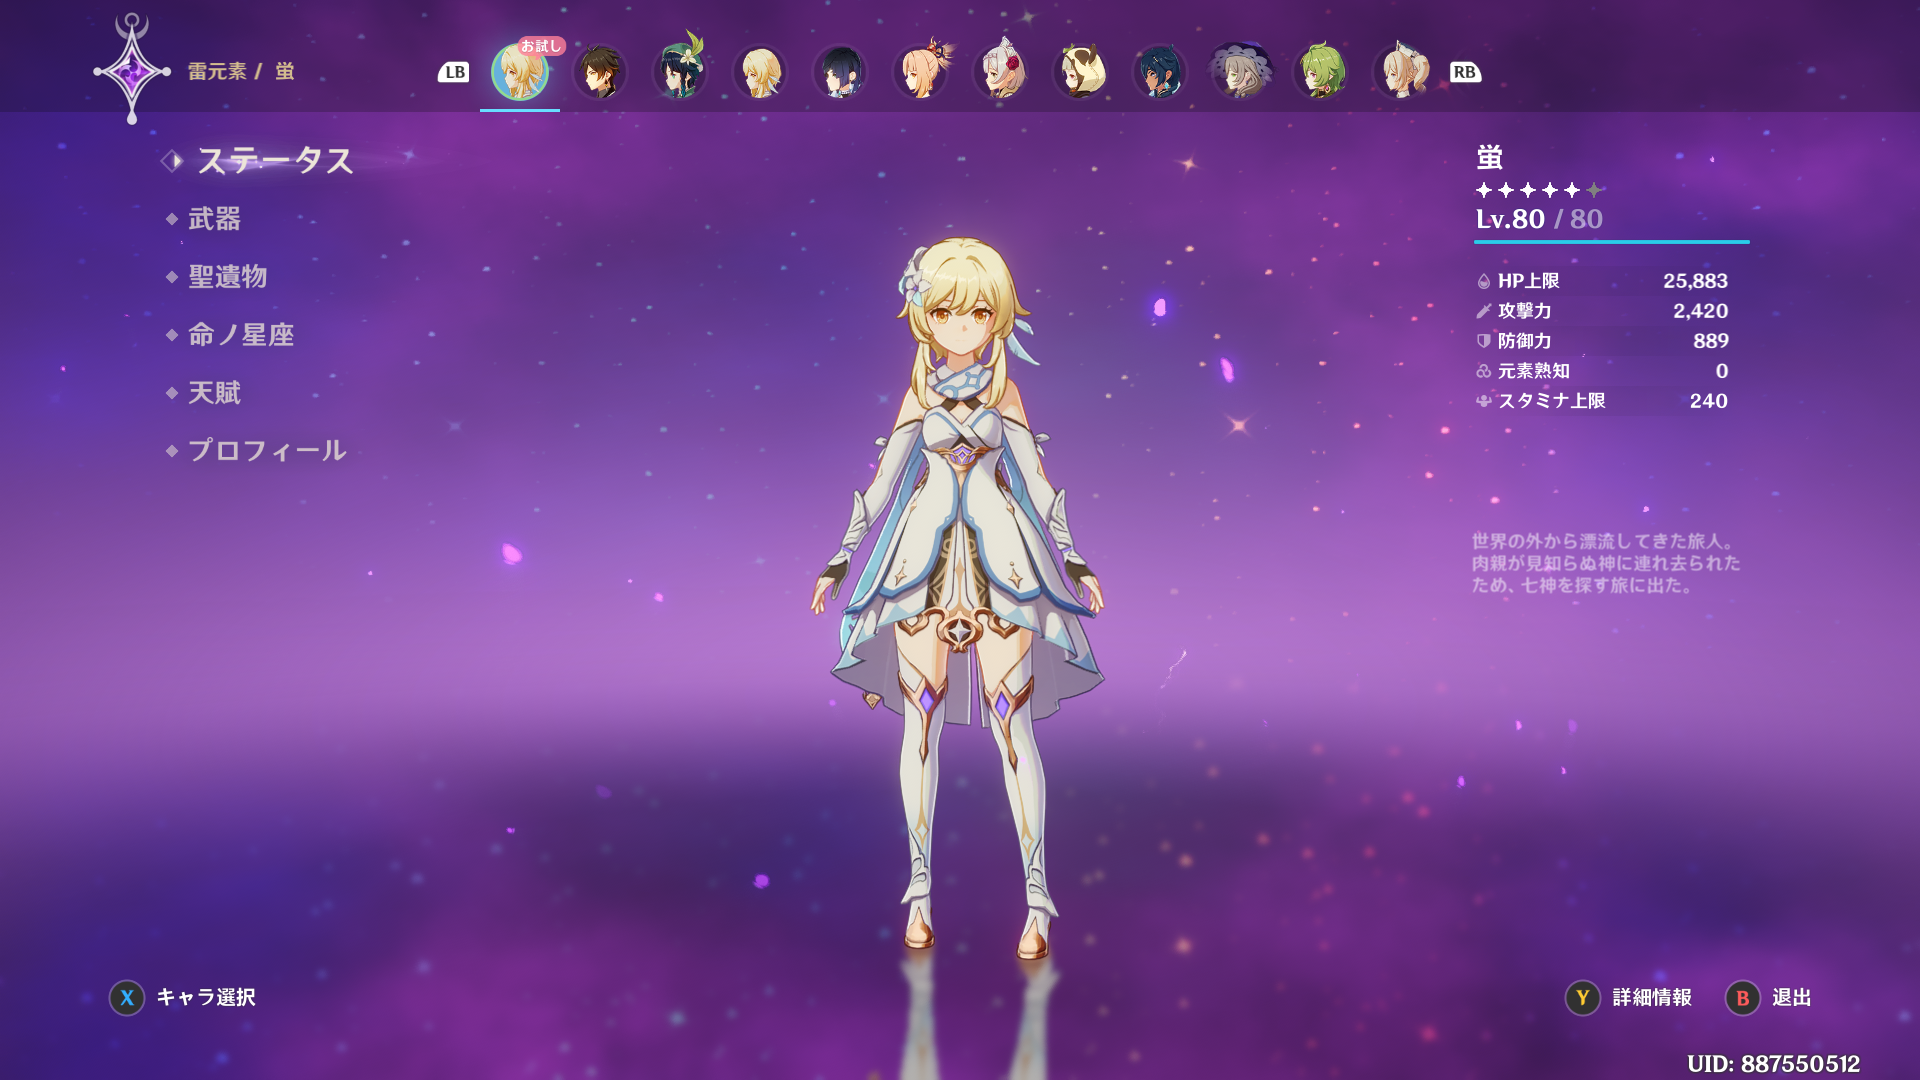
Task: Click the X button icon for キャラ選択
Action: 127,998
